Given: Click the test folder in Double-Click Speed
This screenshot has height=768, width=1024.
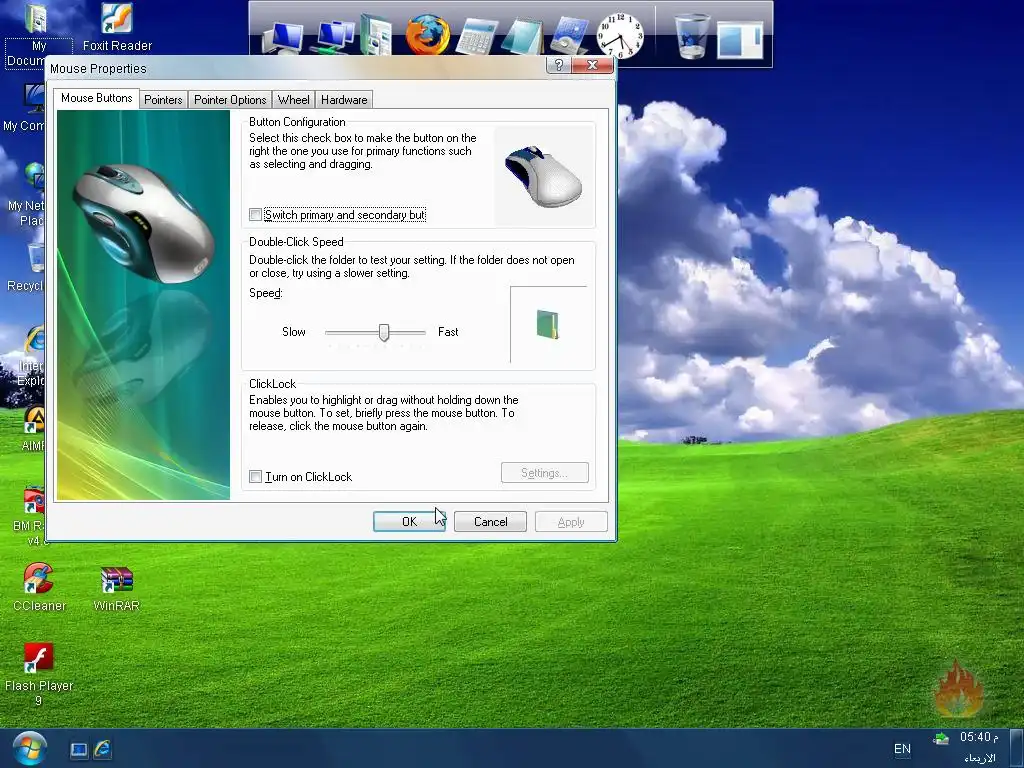Looking at the screenshot, I should pyautogui.click(x=547, y=325).
